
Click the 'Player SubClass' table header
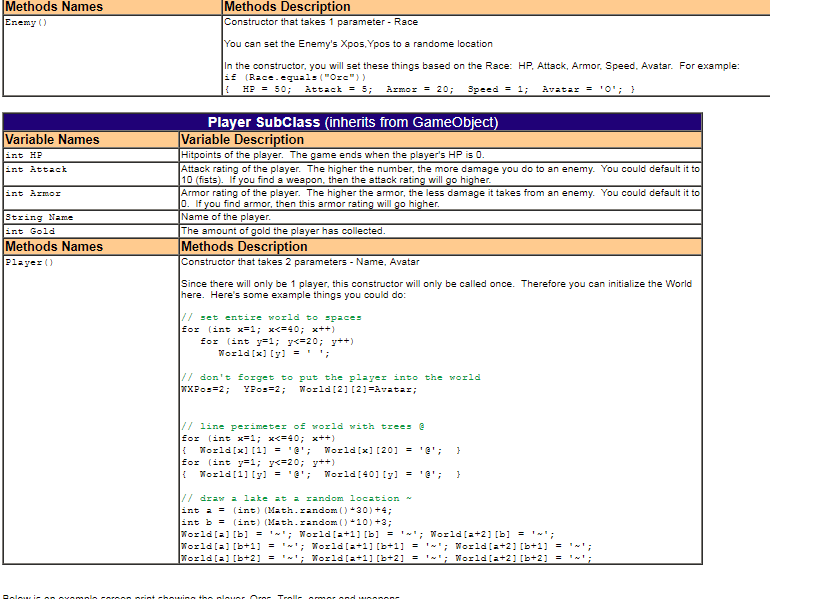[x=353, y=122]
